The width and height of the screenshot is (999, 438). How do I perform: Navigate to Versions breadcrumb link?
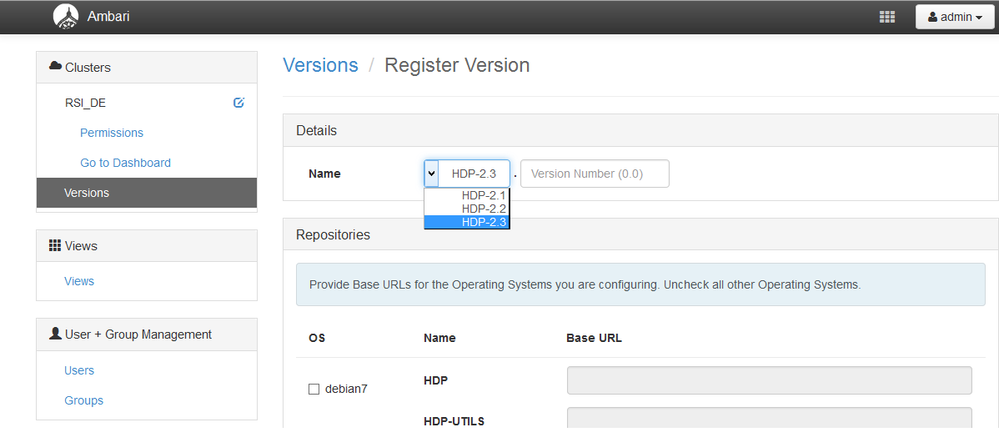click(x=320, y=65)
